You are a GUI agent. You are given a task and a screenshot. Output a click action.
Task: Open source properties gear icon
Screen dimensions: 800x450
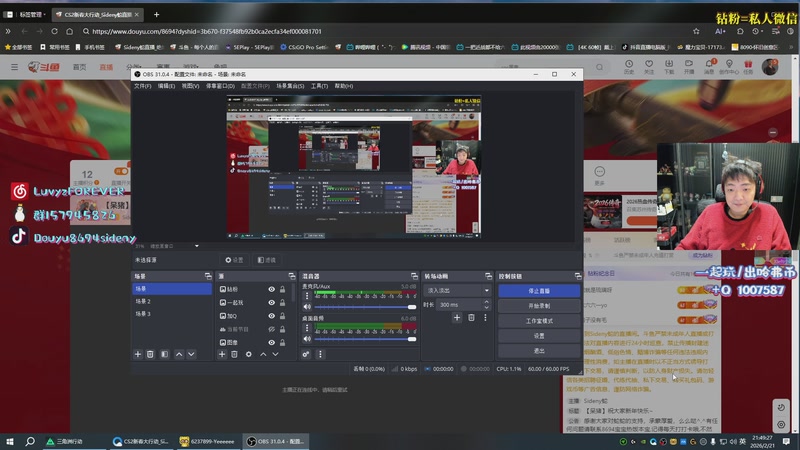point(248,354)
